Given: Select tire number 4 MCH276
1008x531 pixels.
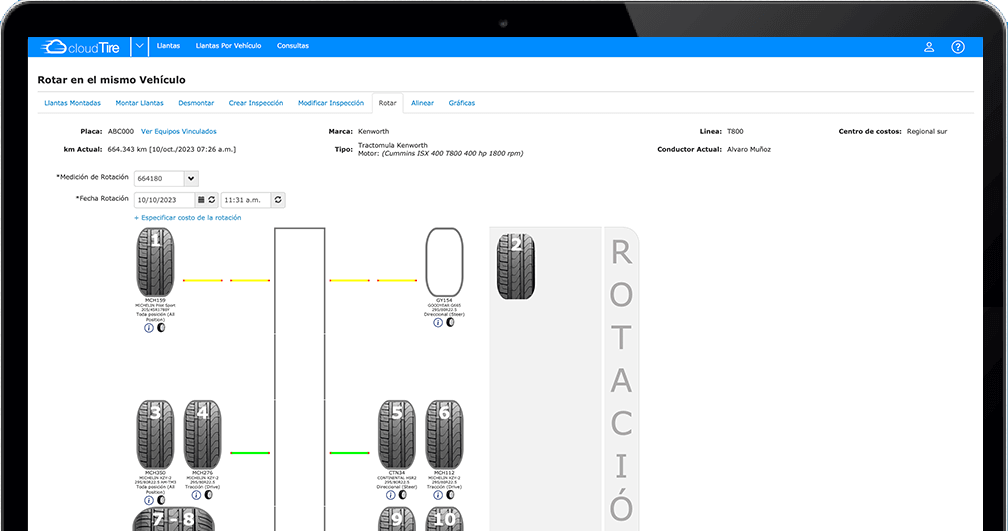Looking at the screenshot, I should [202, 435].
